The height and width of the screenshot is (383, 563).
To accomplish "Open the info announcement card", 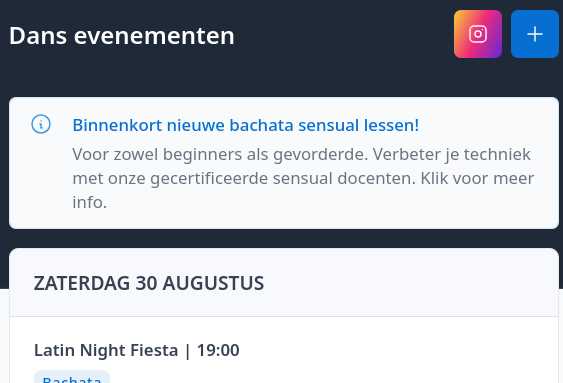I will [x=284, y=163].
